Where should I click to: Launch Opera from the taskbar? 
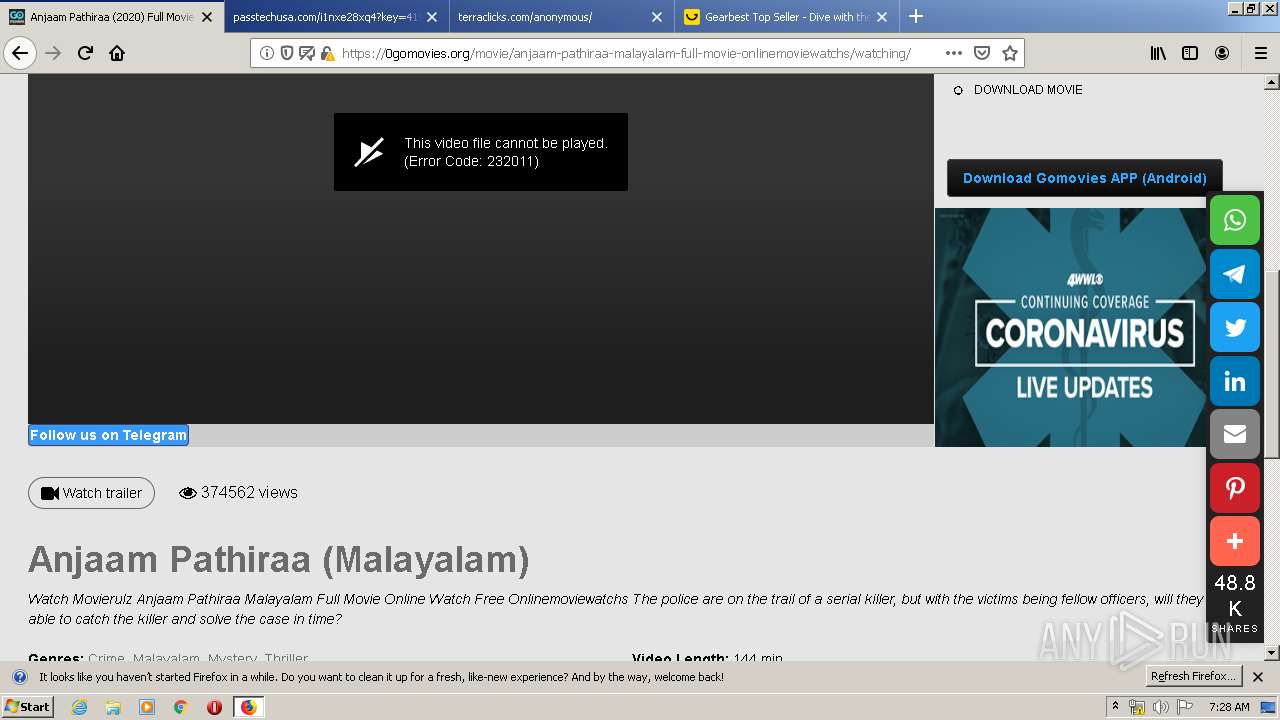click(214, 707)
